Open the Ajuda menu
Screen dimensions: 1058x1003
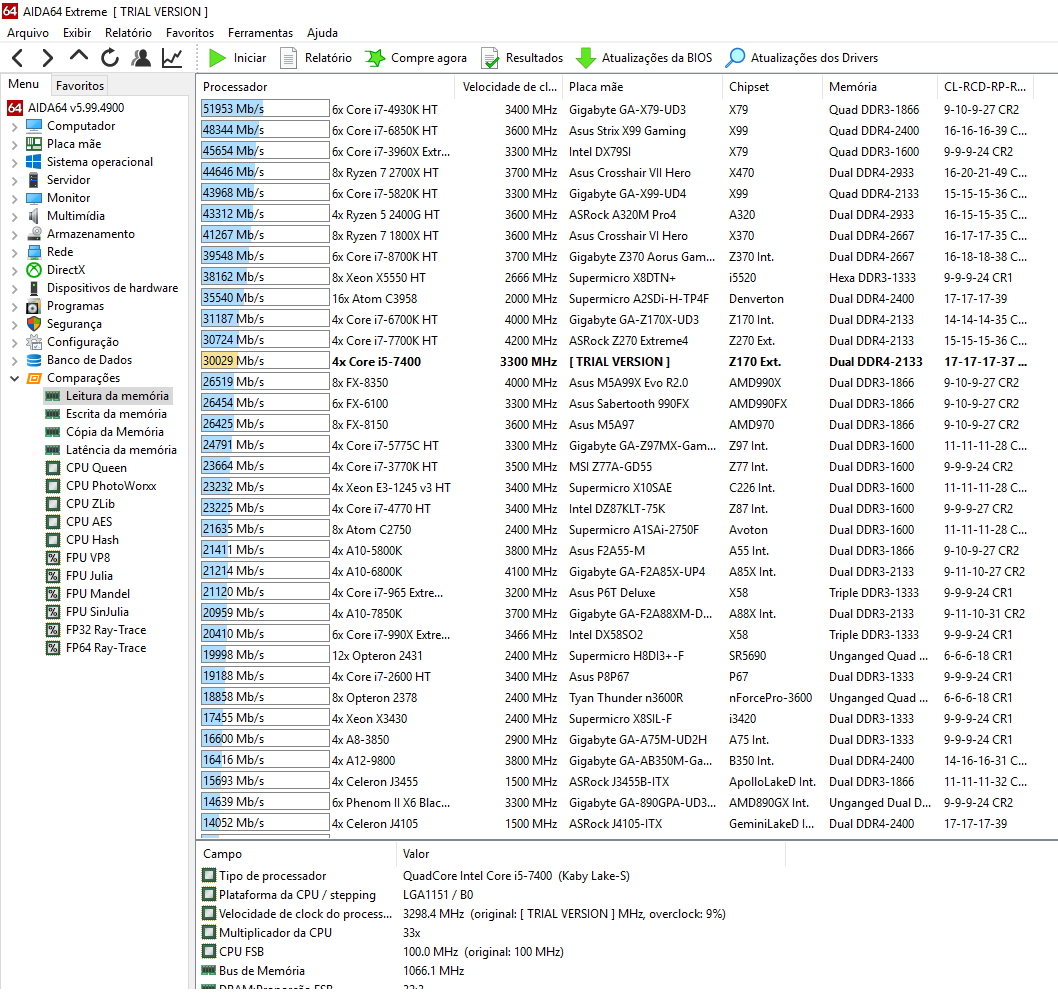click(x=322, y=33)
